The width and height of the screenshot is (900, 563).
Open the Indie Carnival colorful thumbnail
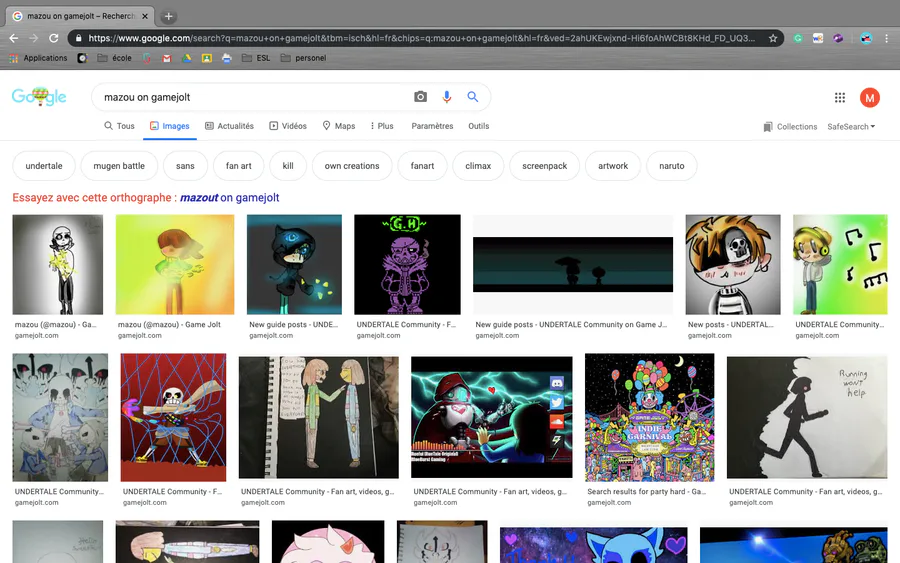click(x=650, y=417)
